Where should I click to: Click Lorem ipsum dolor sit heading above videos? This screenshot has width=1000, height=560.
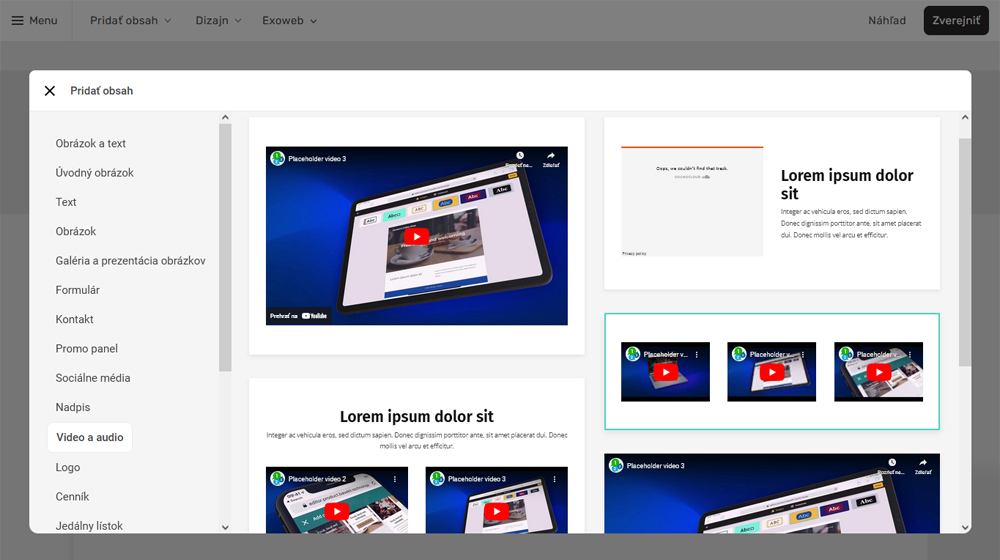416,416
